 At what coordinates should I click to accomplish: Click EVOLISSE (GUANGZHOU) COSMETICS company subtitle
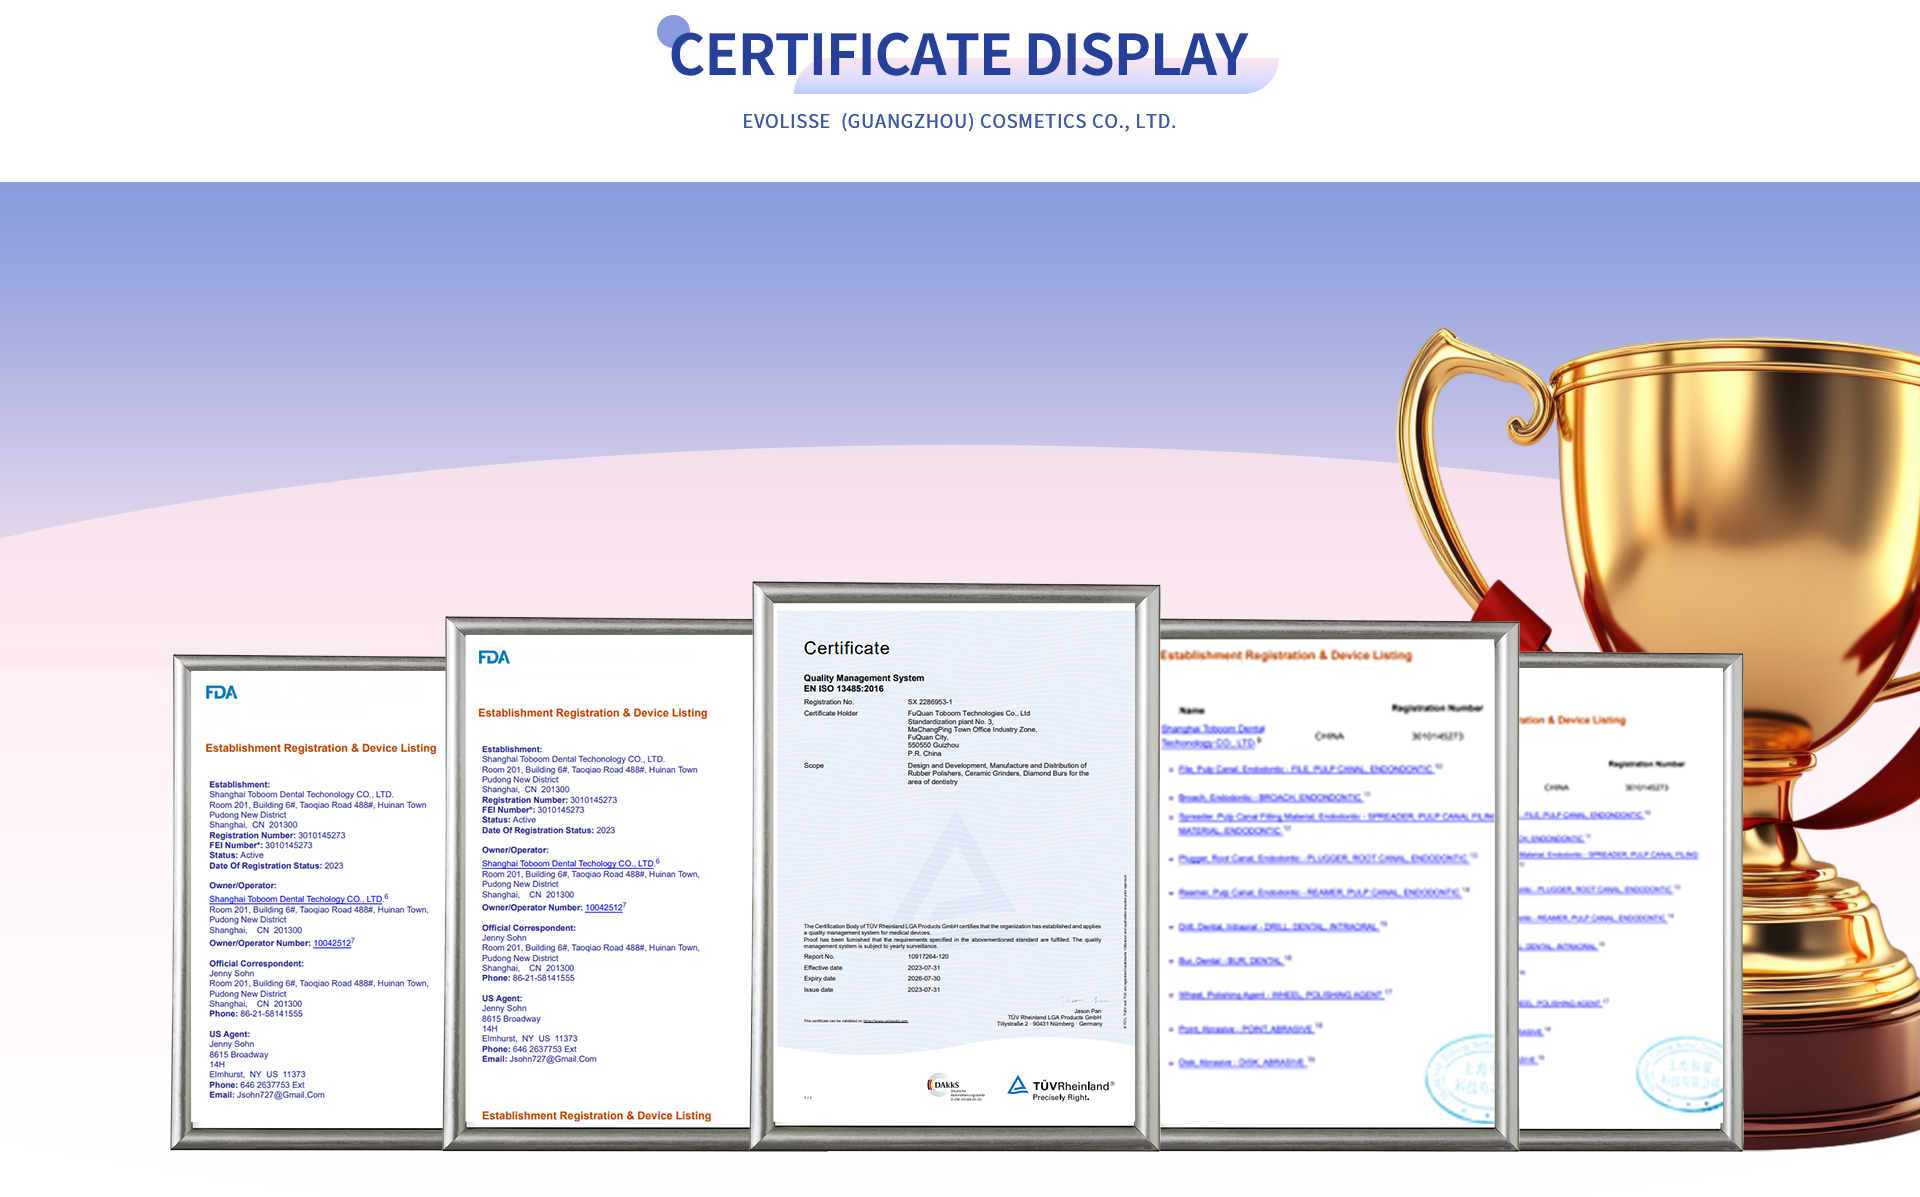(x=958, y=121)
